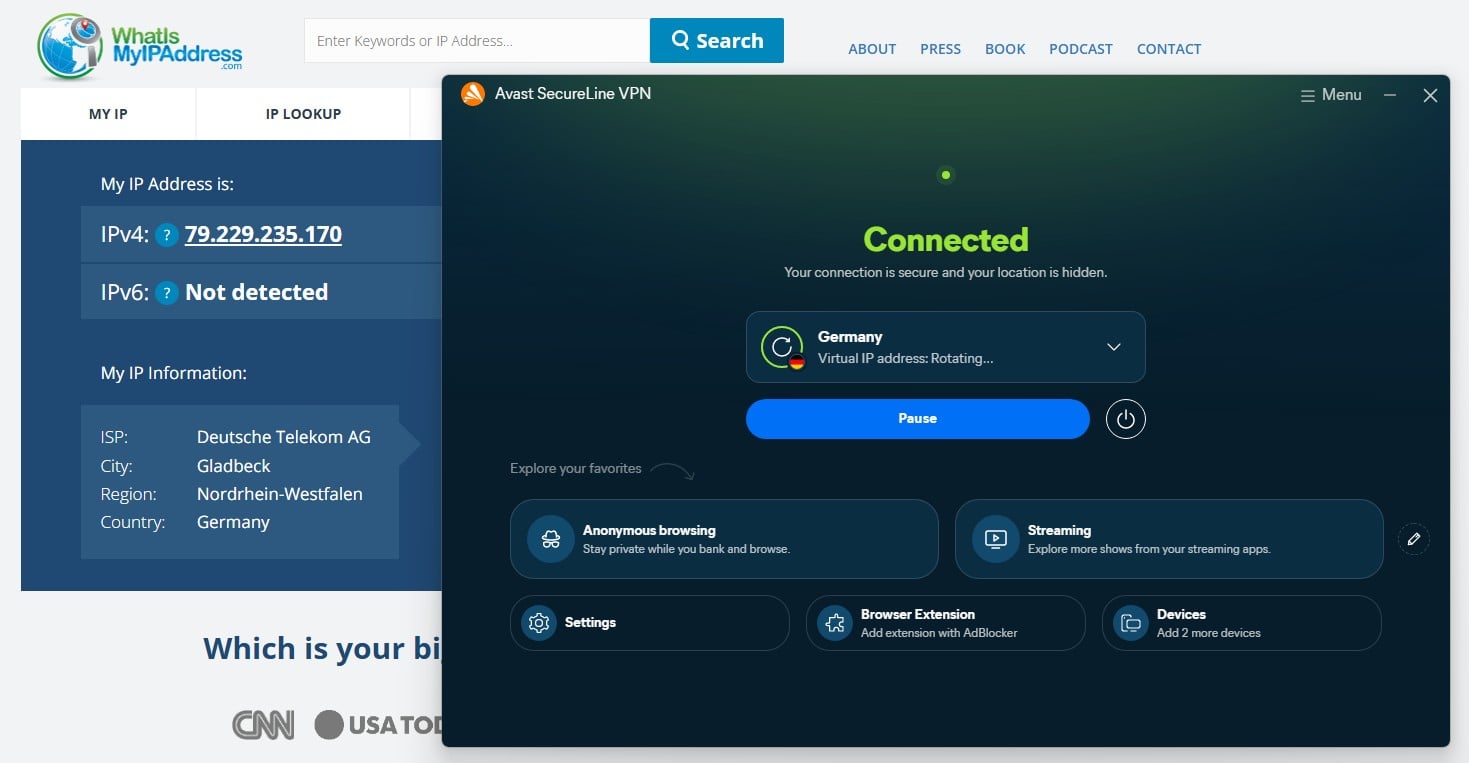Click the Anonymous browsing incognito icon

click(551, 539)
